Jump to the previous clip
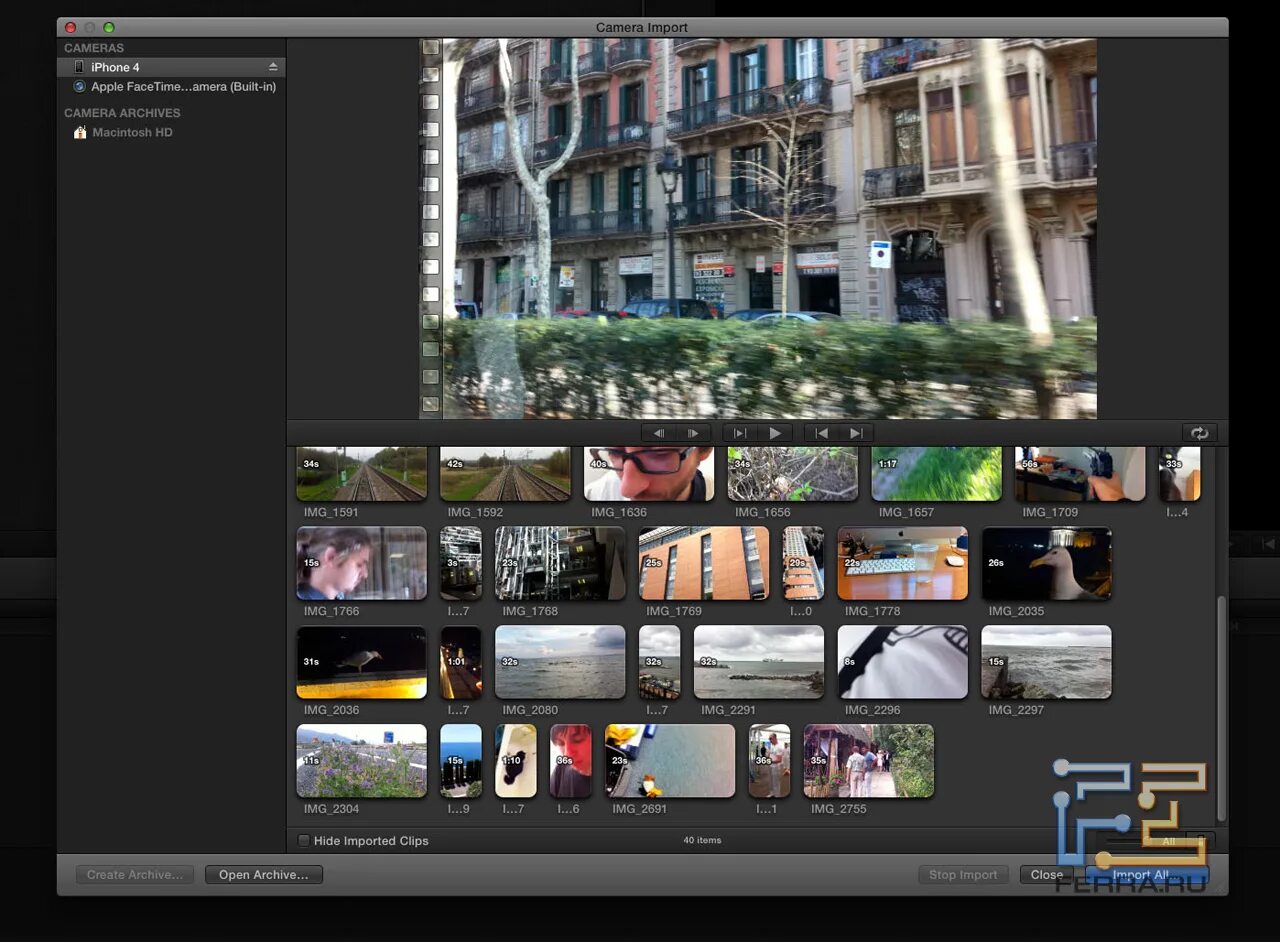This screenshot has height=942, width=1280. [x=821, y=433]
